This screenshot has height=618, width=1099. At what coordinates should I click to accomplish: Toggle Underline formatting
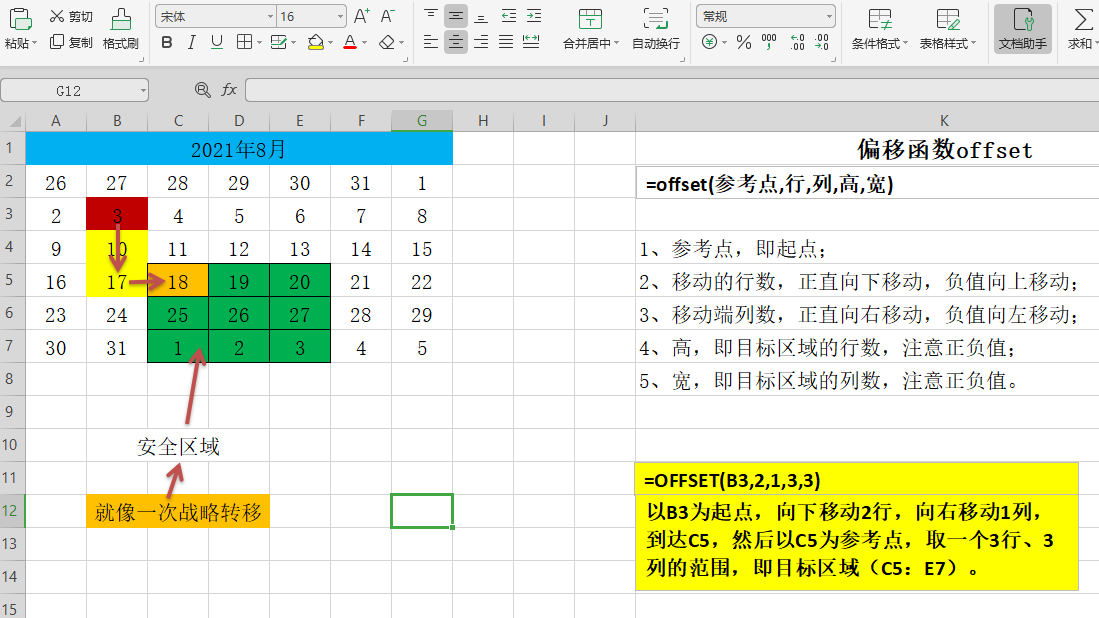tap(217, 43)
